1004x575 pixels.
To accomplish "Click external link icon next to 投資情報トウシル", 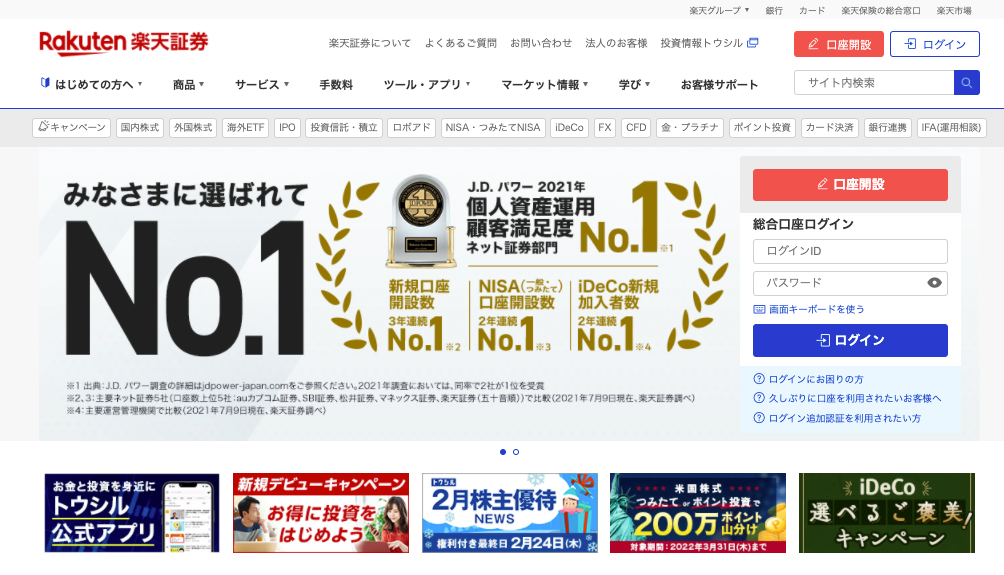I will [753, 43].
